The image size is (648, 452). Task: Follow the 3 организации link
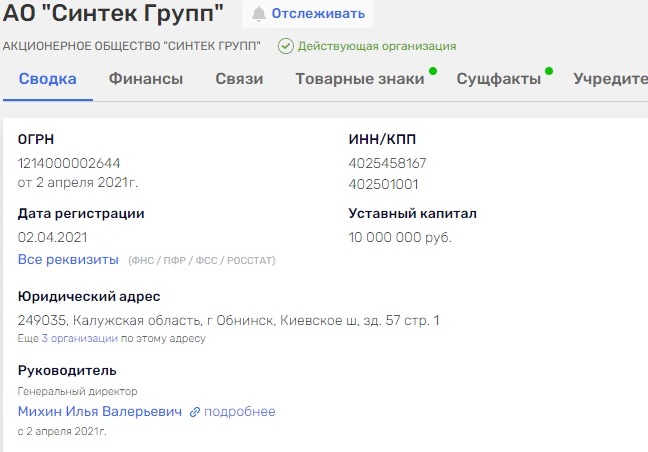[79, 338]
